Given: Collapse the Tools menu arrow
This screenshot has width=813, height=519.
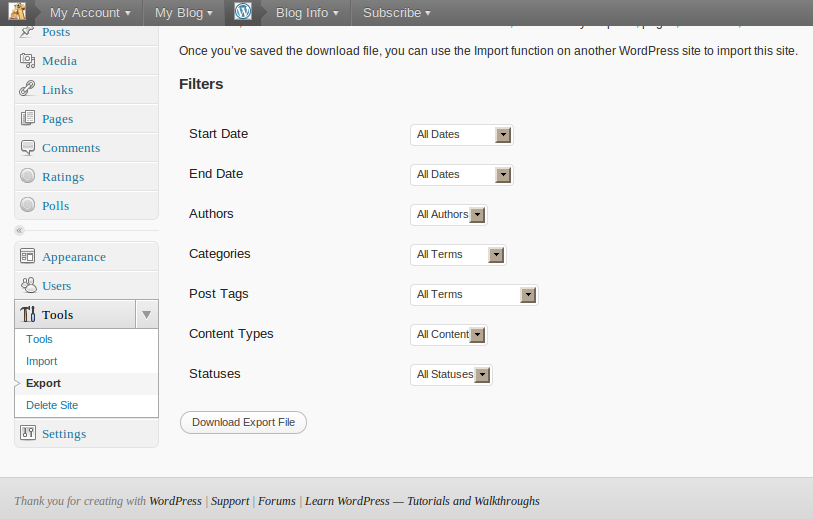Looking at the screenshot, I should pos(147,314).
